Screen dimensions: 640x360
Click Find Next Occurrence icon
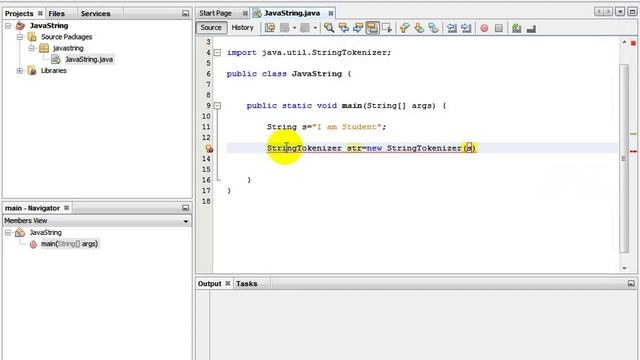coord(358,28)
